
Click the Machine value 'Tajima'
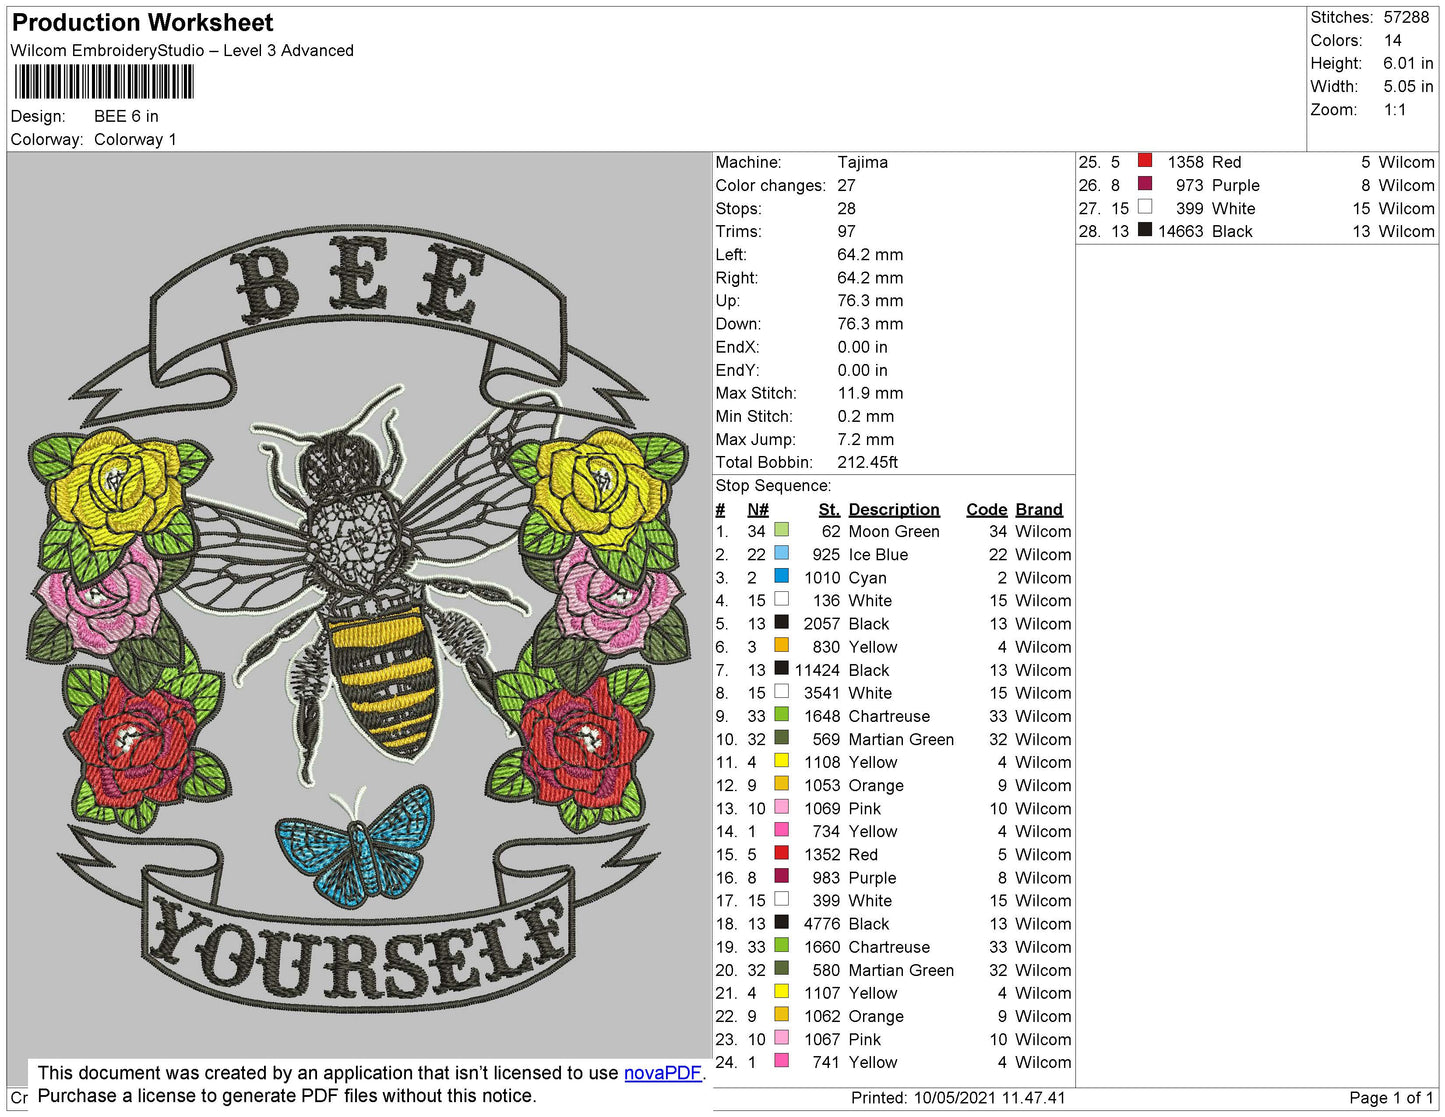(x=862, y=162)
